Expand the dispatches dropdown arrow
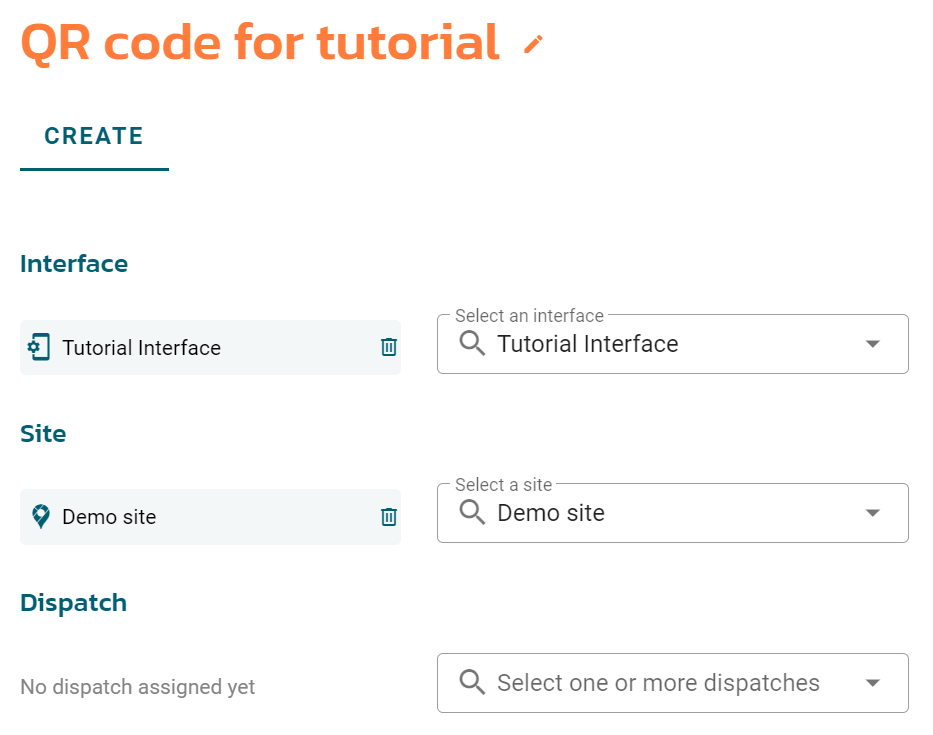The image size is (933, 735). pyautogui.click(x=872, y=683)
